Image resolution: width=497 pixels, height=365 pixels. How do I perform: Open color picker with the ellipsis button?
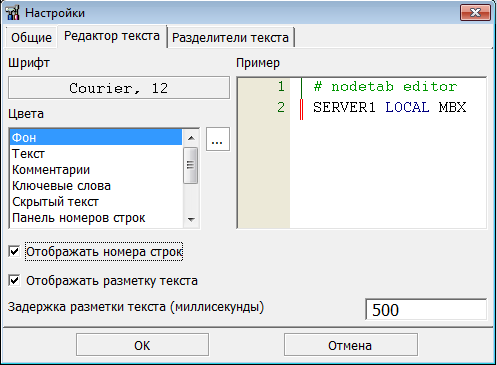218,139
